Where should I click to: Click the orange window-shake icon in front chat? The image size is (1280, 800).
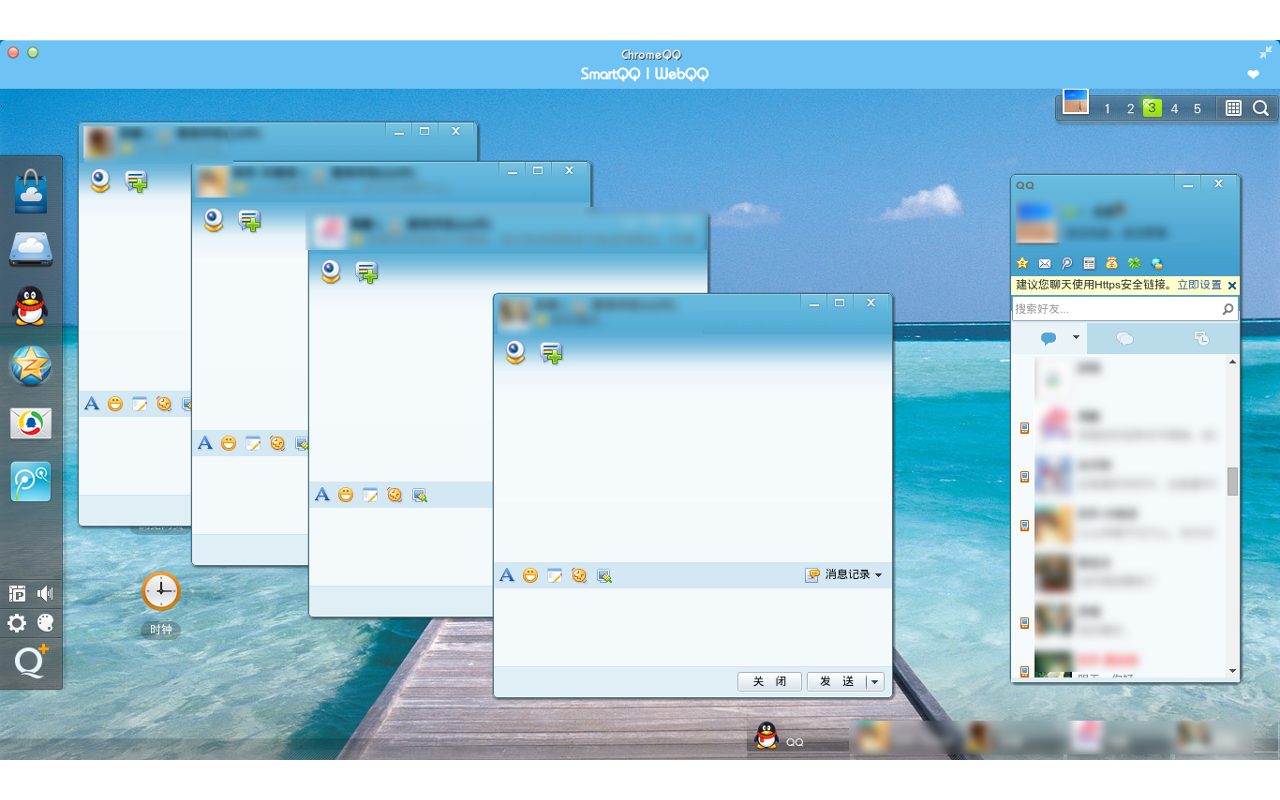tap(579, 575)
